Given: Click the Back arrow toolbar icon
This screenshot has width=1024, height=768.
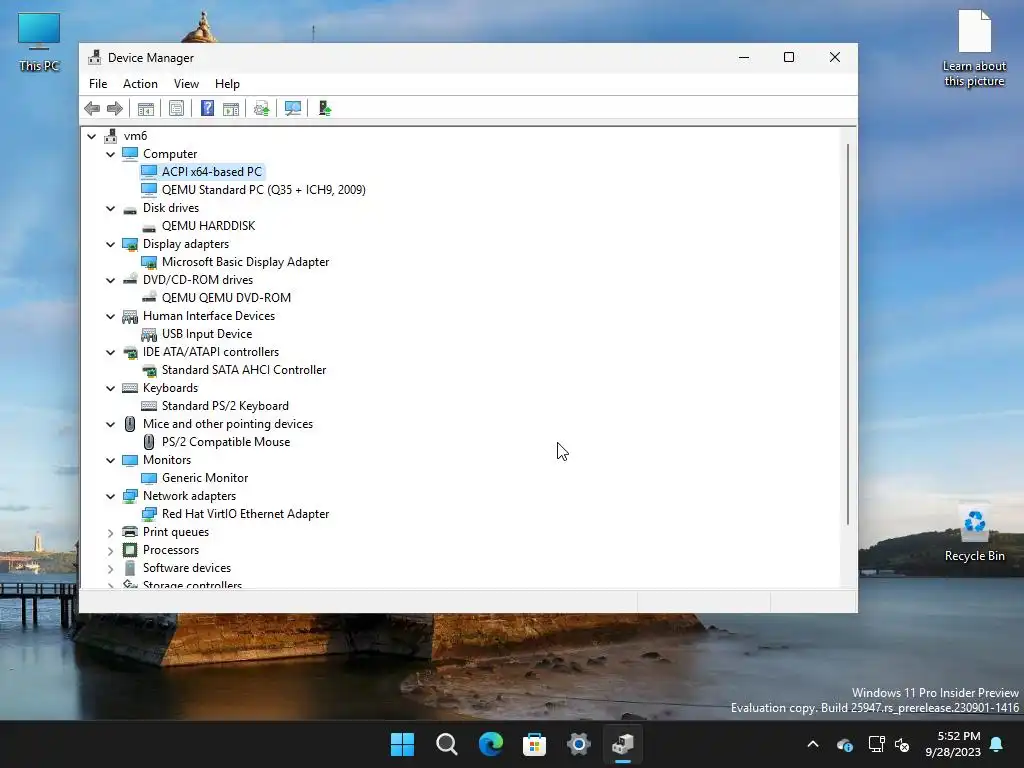Looking at the screenshot, I should point(92,108).
